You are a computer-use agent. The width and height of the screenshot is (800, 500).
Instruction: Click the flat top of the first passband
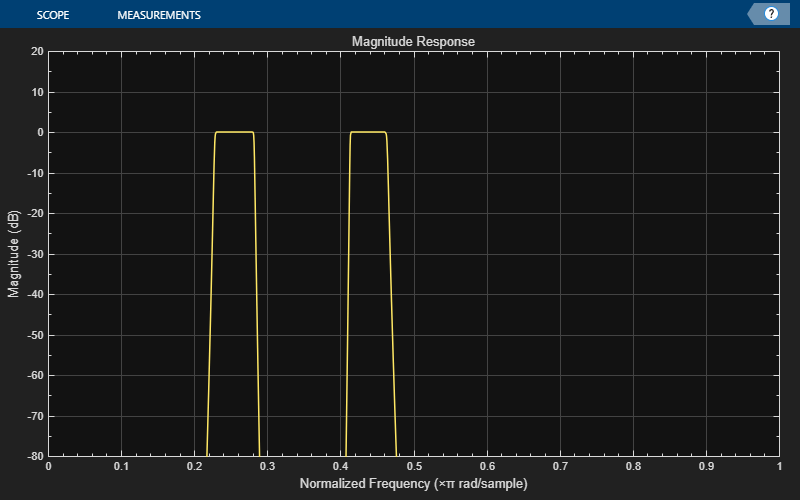click(x=235, y=132)
